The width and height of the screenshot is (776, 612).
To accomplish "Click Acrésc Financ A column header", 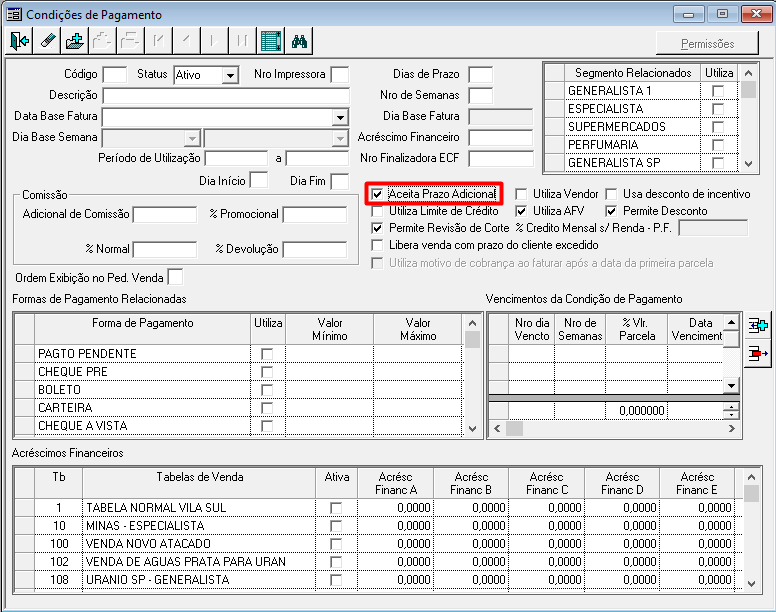I will click(395, 483).
